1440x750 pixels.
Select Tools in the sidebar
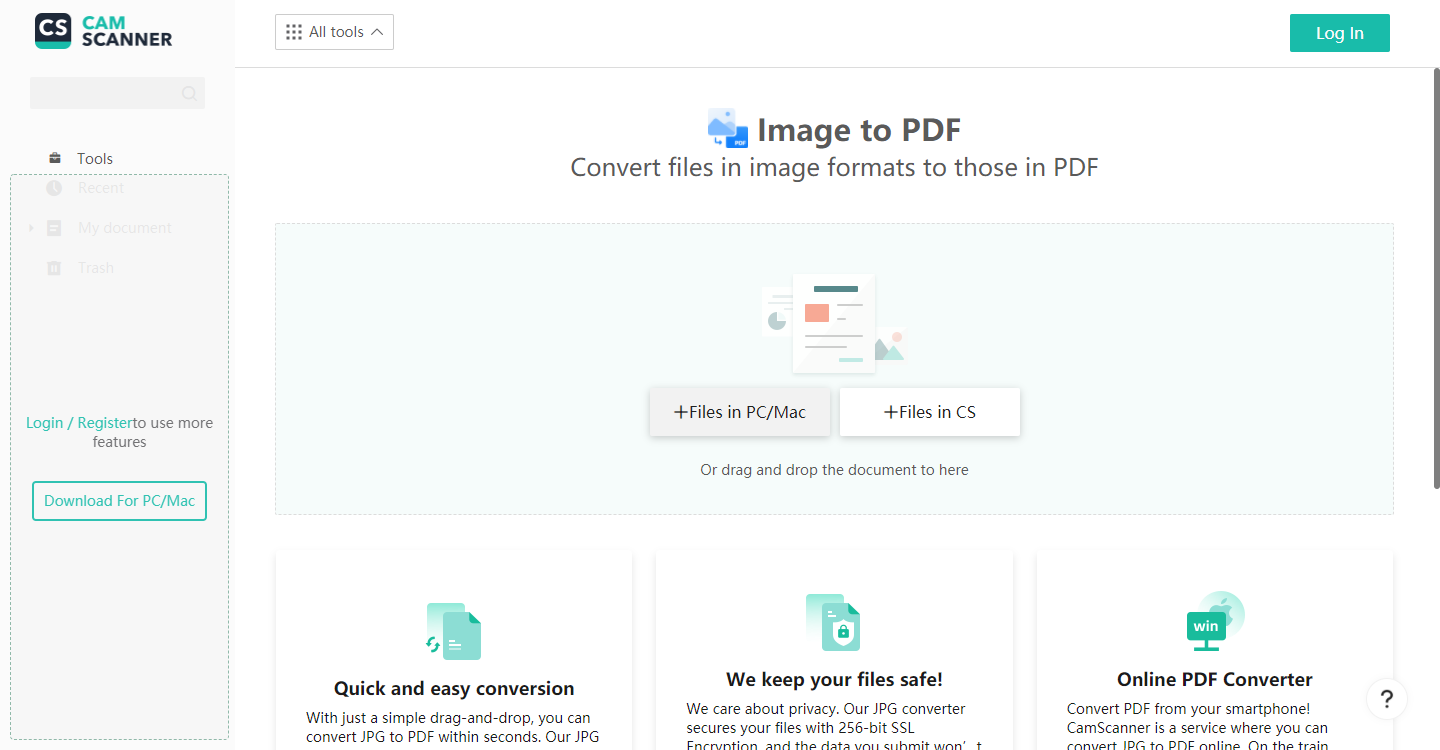95,158
